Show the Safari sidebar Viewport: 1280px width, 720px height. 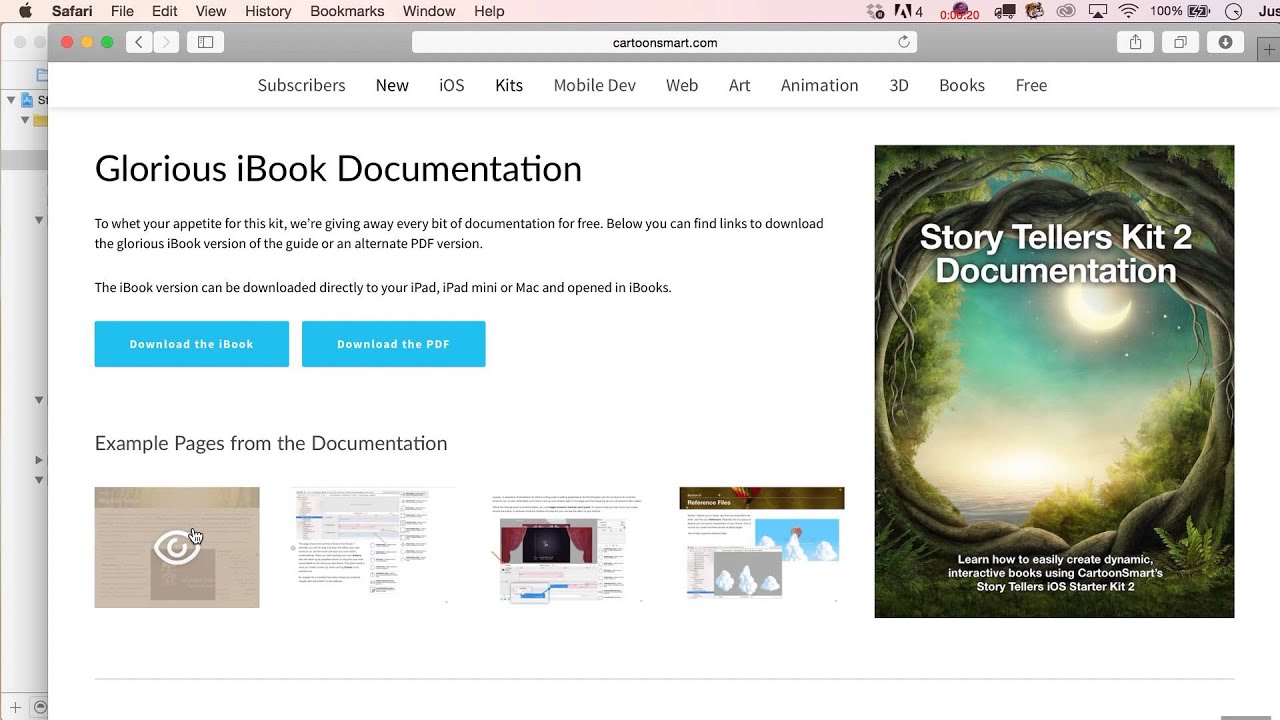205,42
